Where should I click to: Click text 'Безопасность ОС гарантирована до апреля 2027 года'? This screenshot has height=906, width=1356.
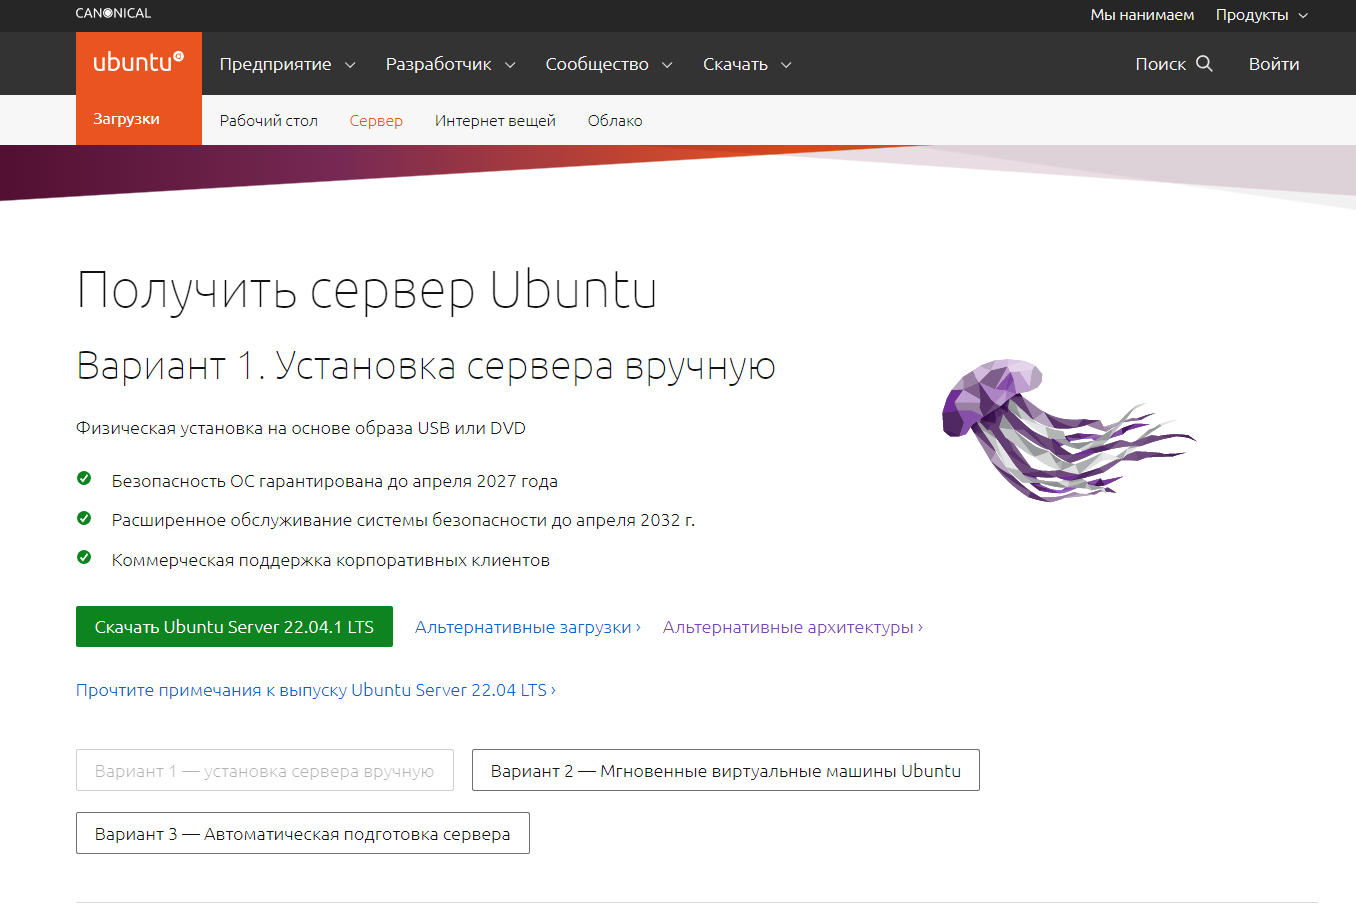click(x=335, y=481)
